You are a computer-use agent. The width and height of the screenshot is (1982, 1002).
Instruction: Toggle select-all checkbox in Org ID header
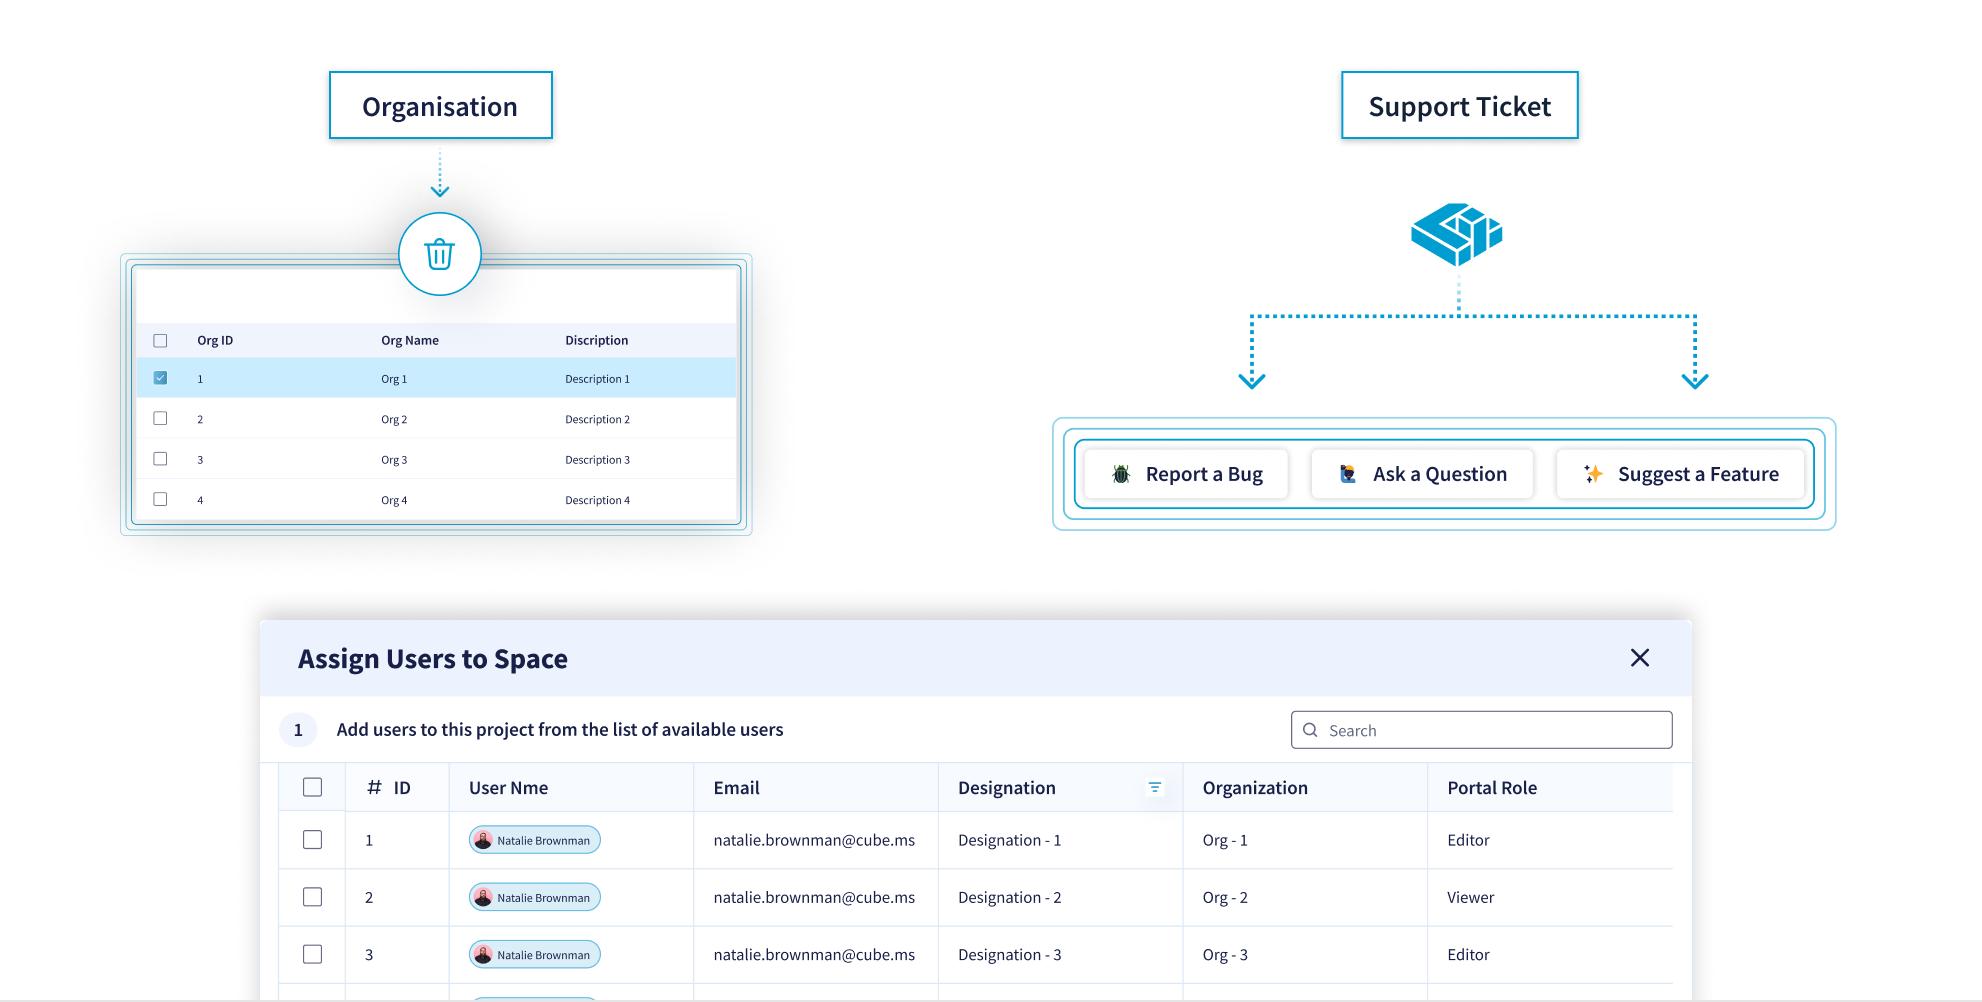(160, 340)
